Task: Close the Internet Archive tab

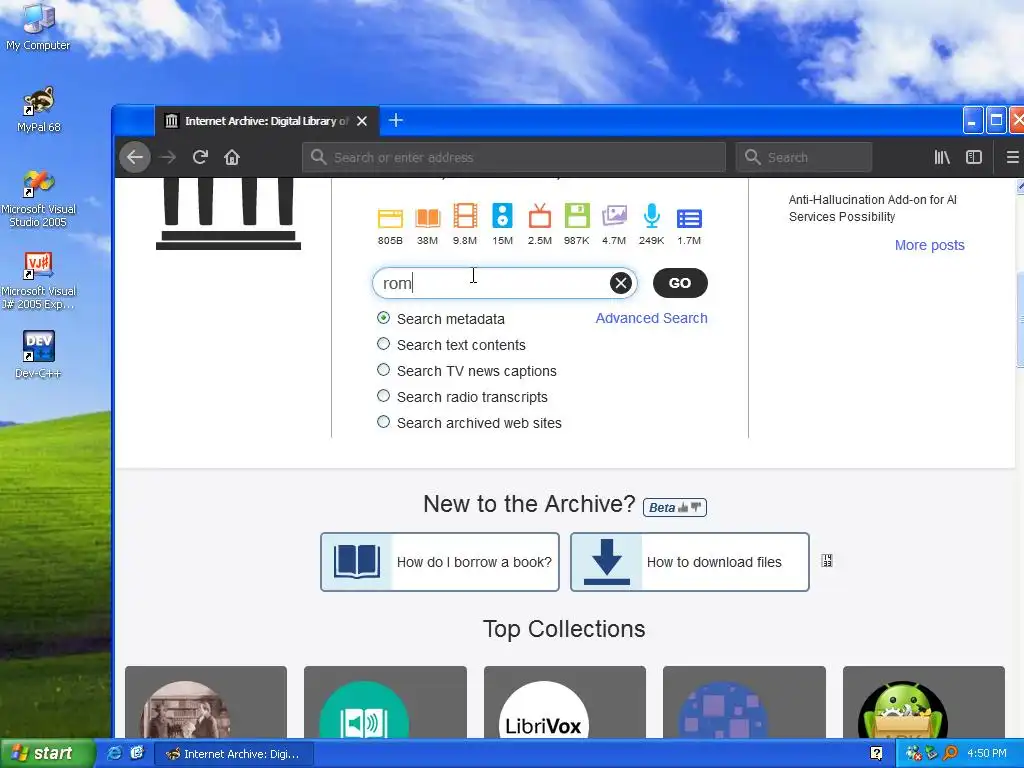Action: point(362,121)
